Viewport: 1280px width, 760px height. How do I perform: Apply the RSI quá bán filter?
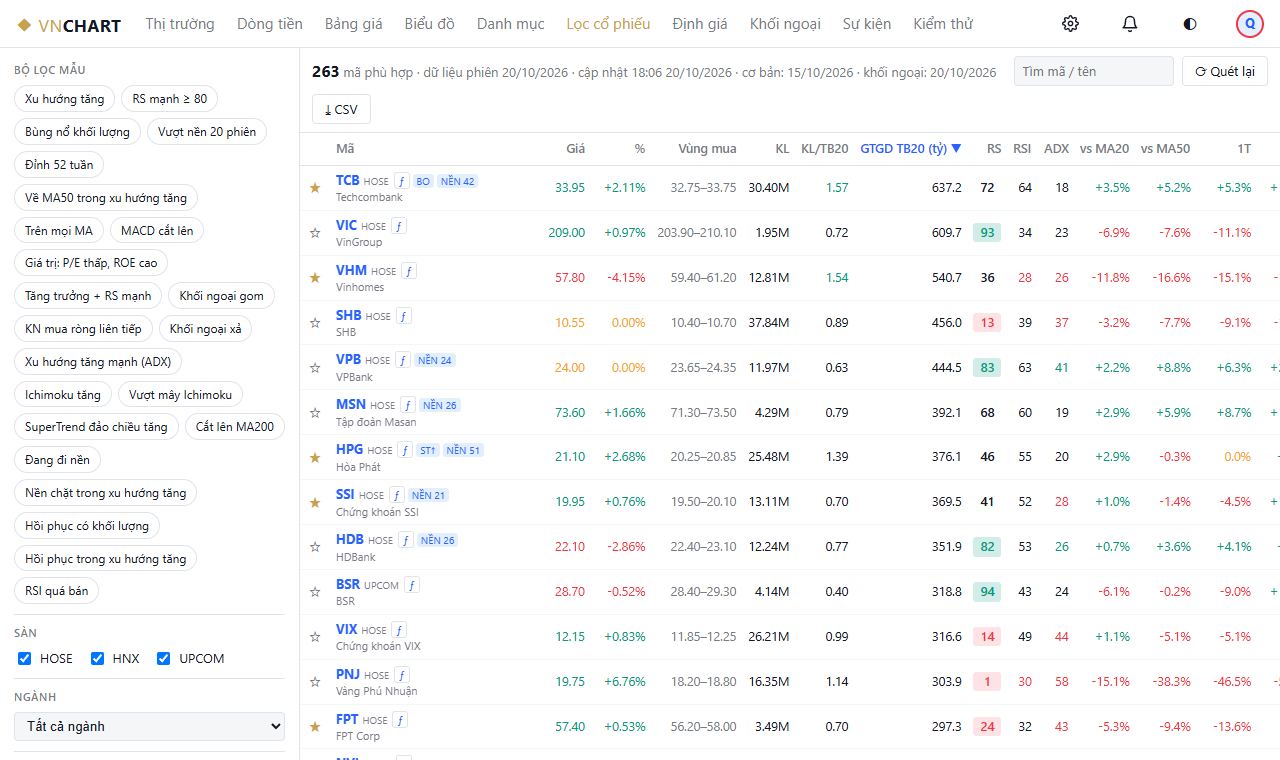pos(57,591)
